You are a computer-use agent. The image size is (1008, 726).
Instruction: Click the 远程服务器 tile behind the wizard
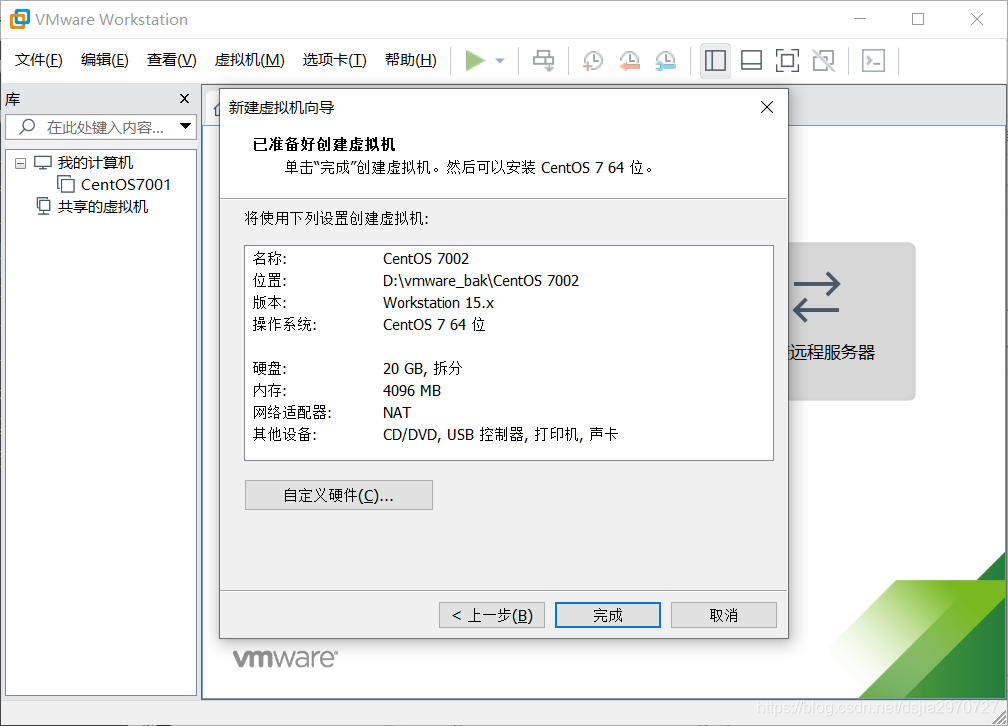tap(851, 322)
